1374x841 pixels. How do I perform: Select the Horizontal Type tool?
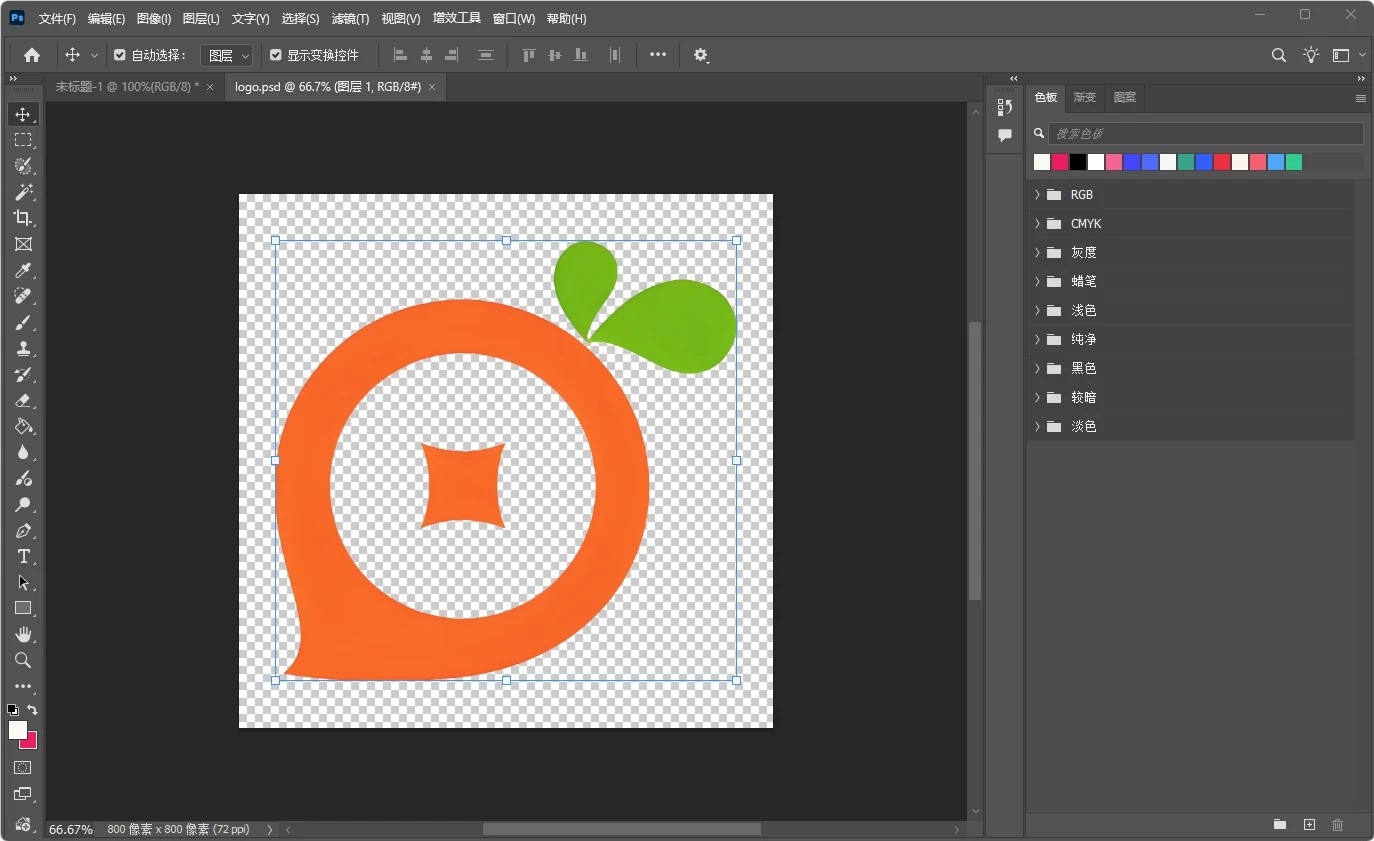tap(23, 556)
